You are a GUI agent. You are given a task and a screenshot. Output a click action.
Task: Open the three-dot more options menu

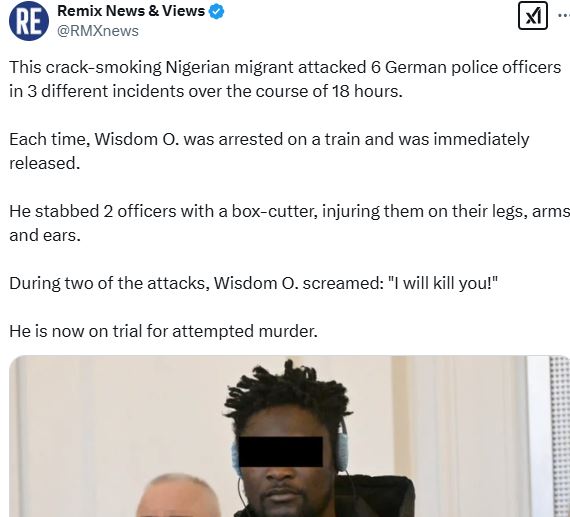pyautogui.click(x=564, y=15)
